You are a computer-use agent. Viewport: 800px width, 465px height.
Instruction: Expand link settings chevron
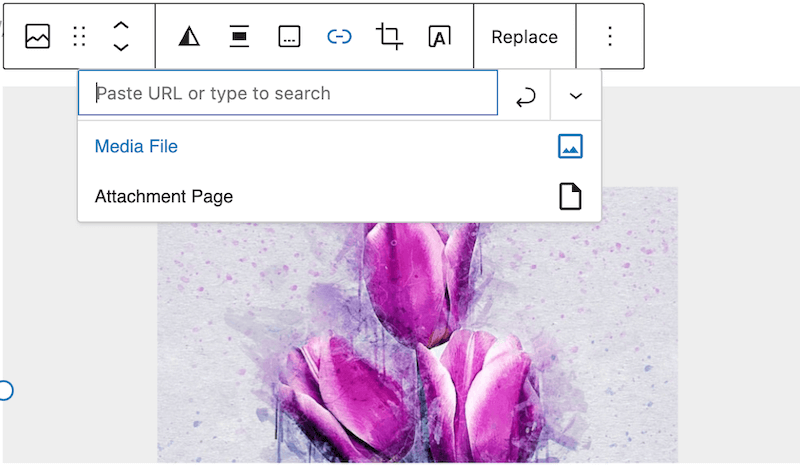(576, 96)
